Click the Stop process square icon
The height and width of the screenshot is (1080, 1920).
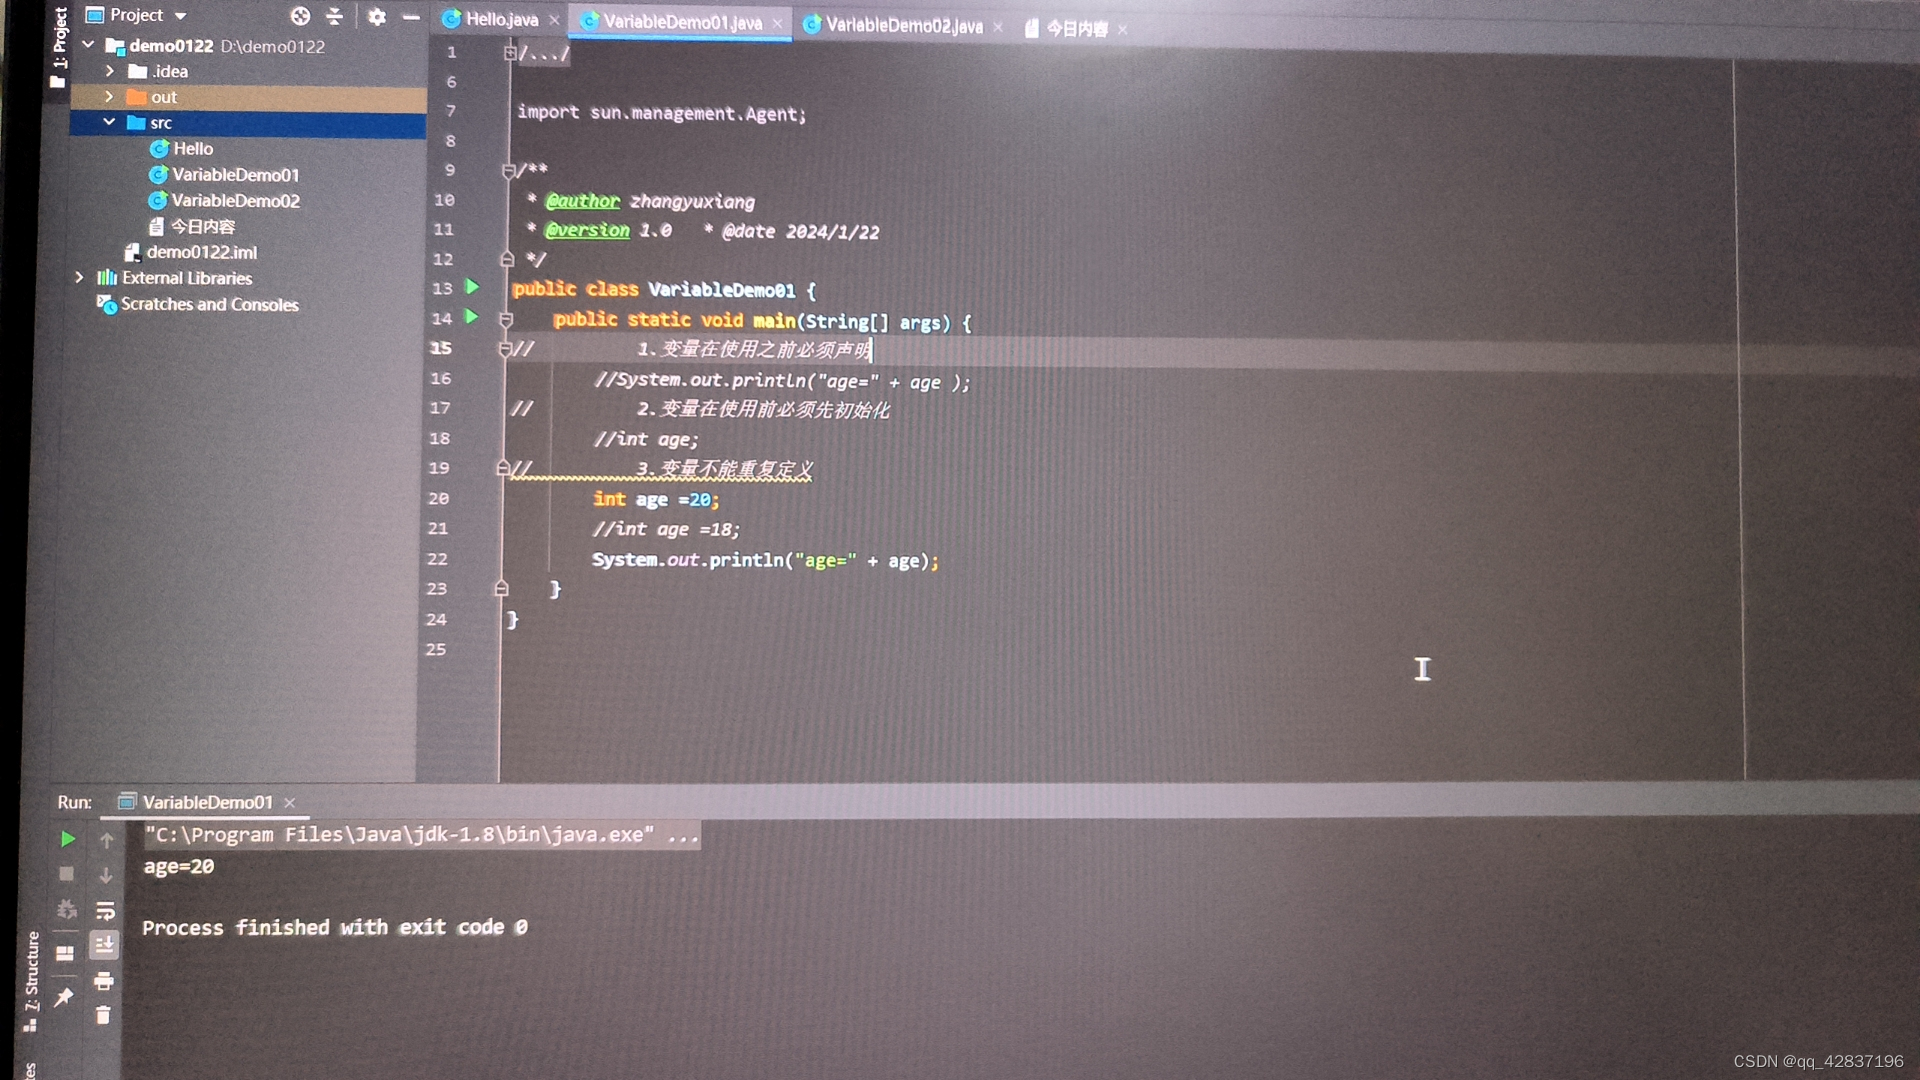click(x=66, y=874)
